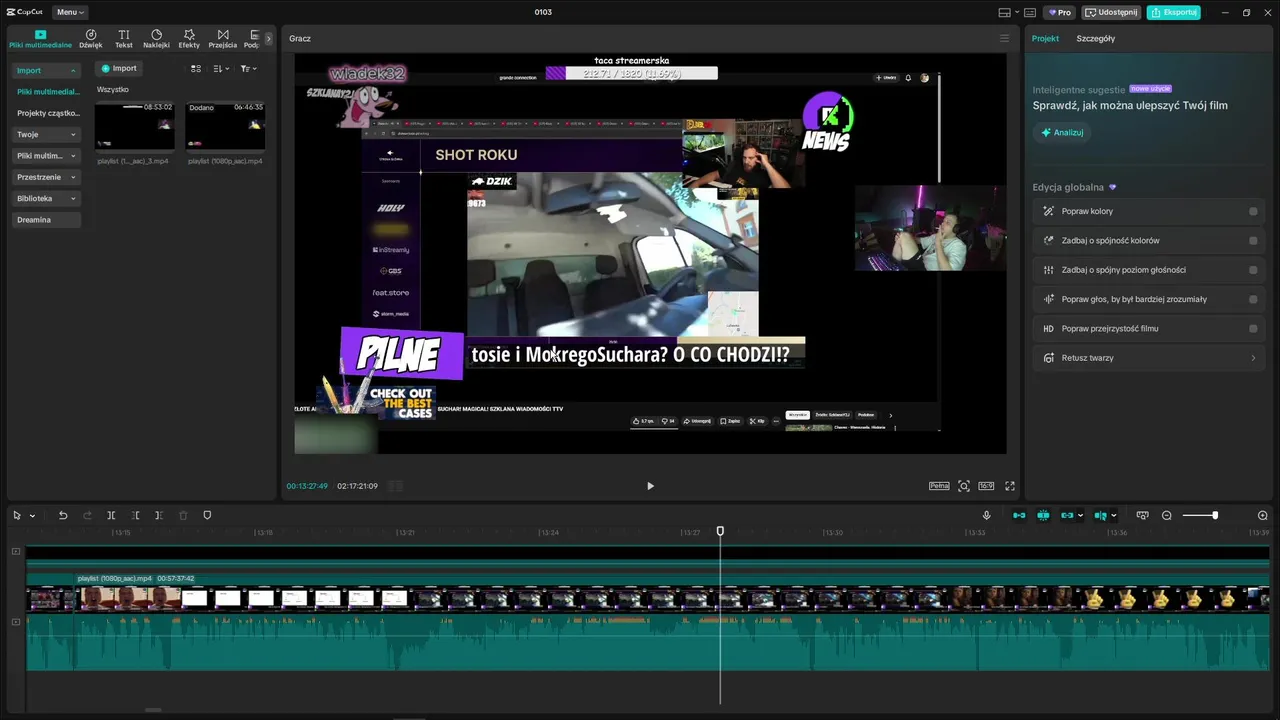Switch to the Projekt tab
The width and height of the screenshot is (1280, 720).
pyautogui.click(x=1045, y=38)
